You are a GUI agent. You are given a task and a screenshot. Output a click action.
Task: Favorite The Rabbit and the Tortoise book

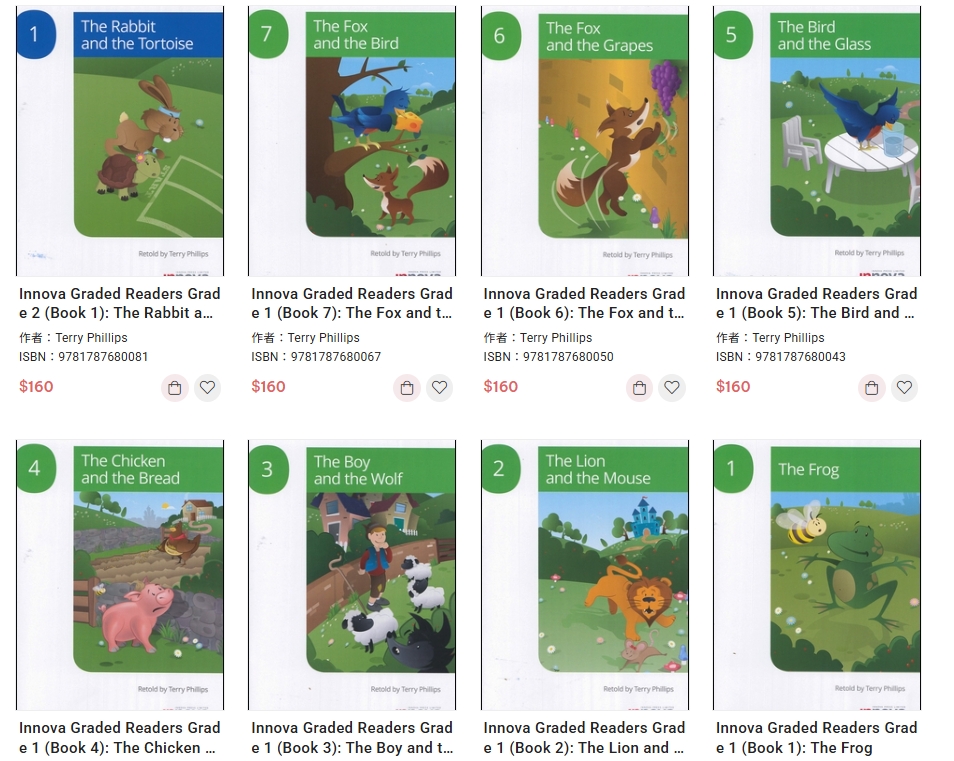click(207, 387)
